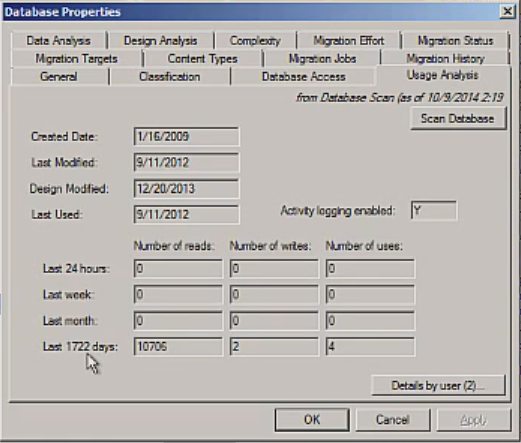Click the Last Modified date field
Screen dimensions: 521x443
(x=186, y=162)
